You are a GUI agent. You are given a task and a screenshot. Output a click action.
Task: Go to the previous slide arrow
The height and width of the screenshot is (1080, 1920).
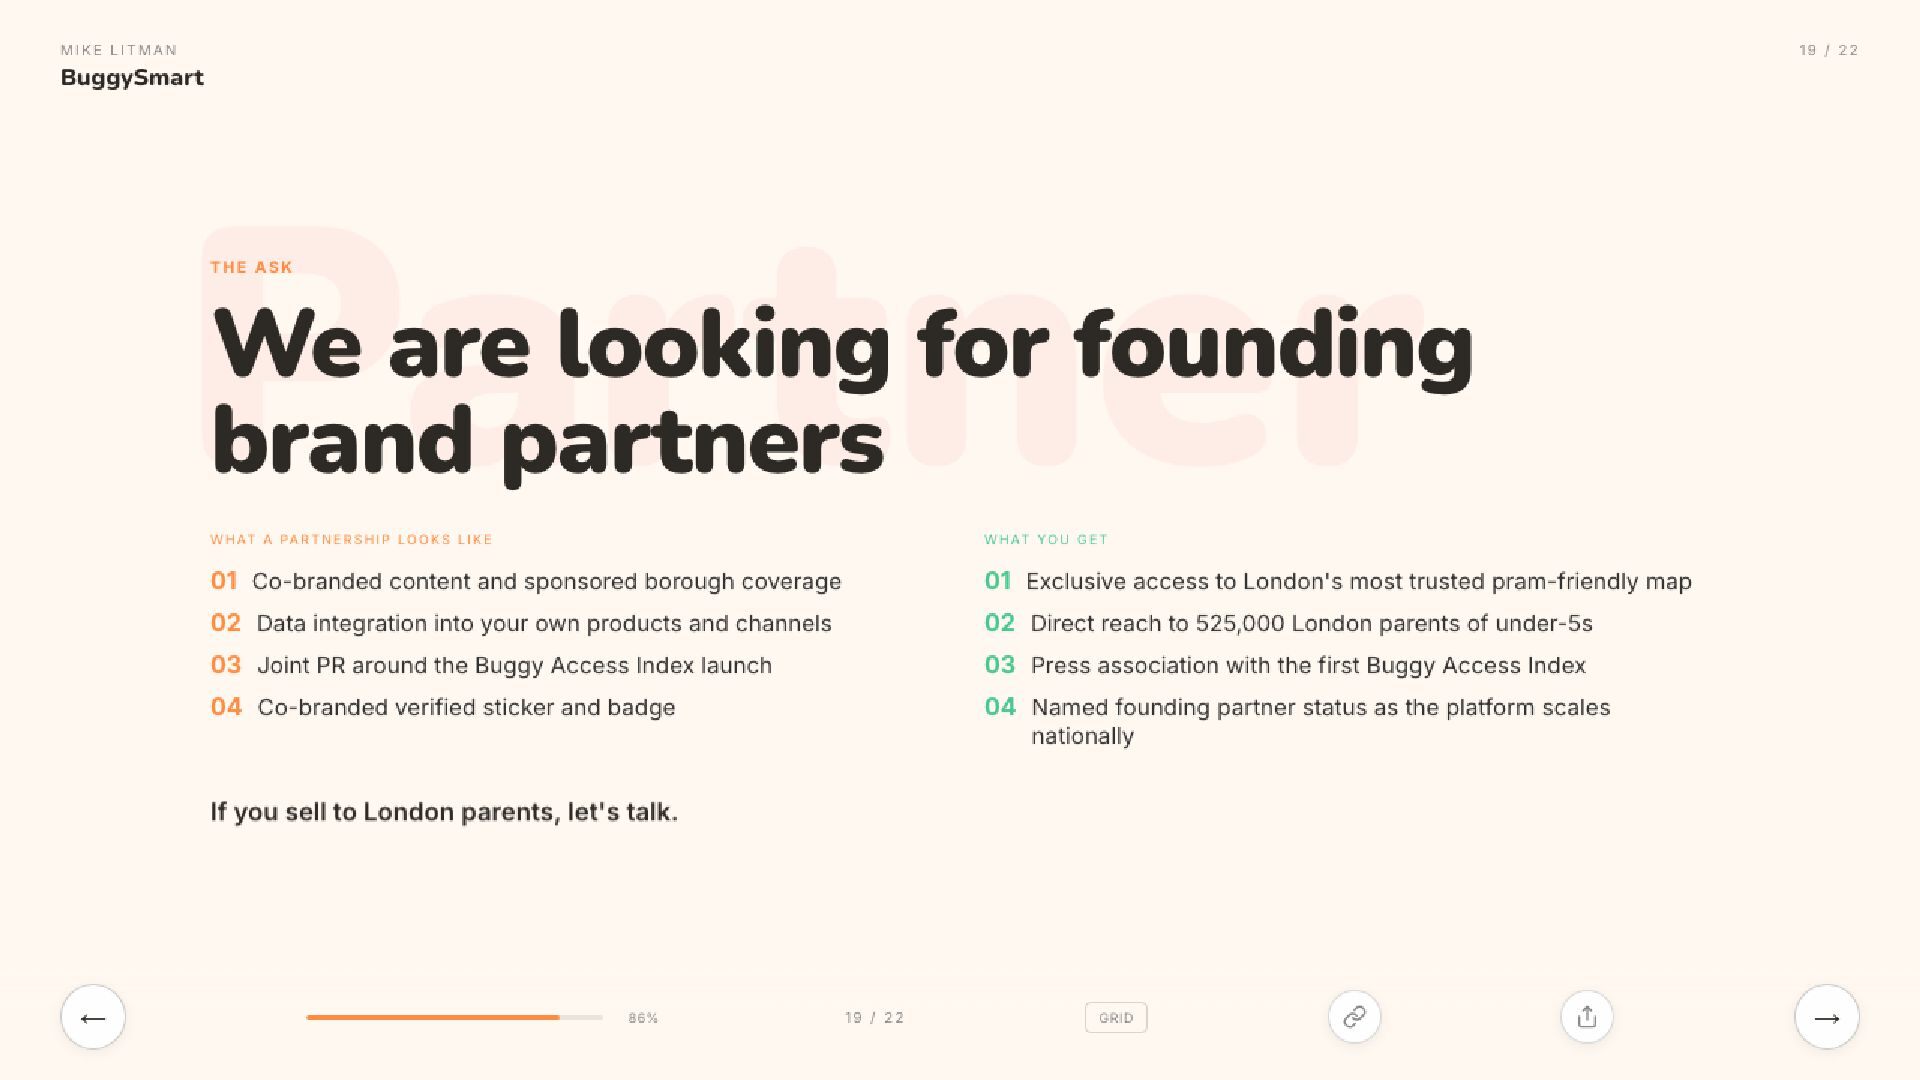(x=93, y=1017)
